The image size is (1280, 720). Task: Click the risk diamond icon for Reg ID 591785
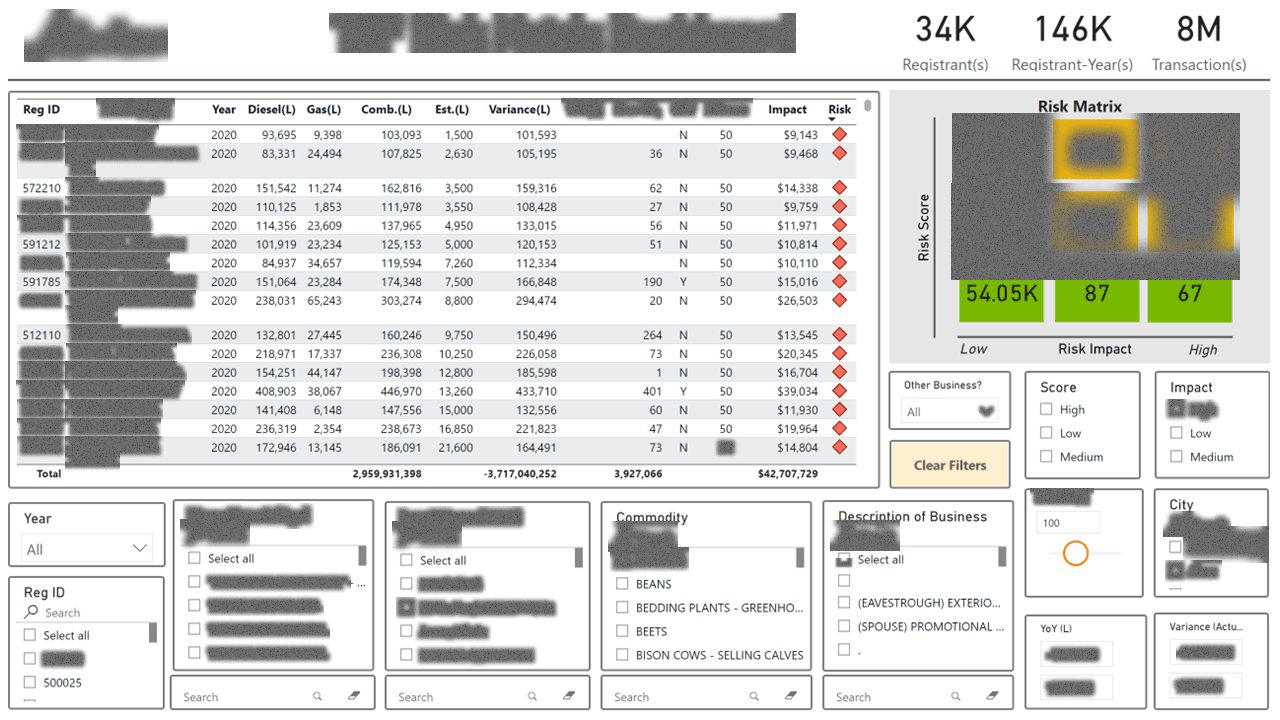839,281
